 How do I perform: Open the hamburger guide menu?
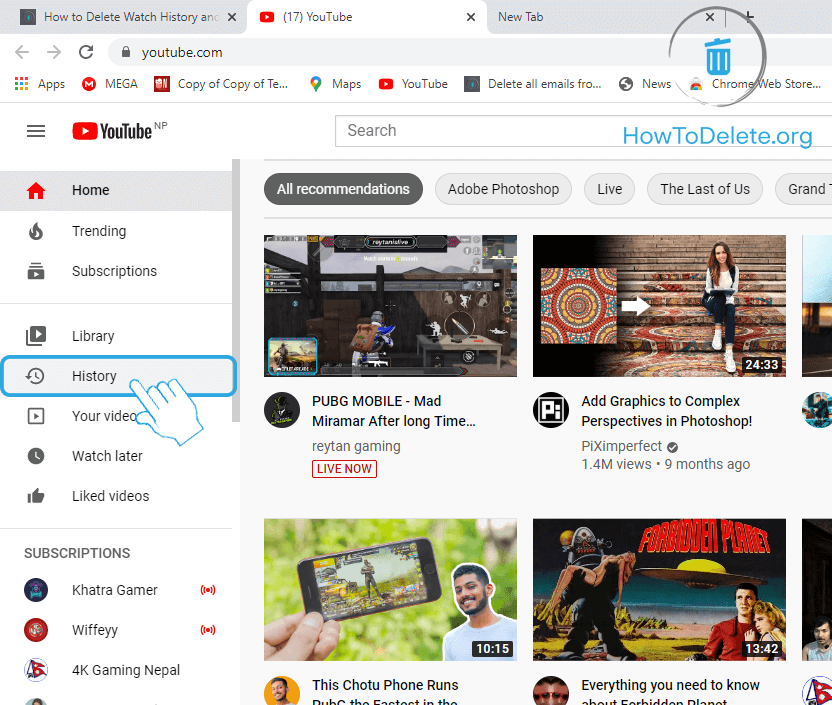pyautogui.click(x=36, y=131)
